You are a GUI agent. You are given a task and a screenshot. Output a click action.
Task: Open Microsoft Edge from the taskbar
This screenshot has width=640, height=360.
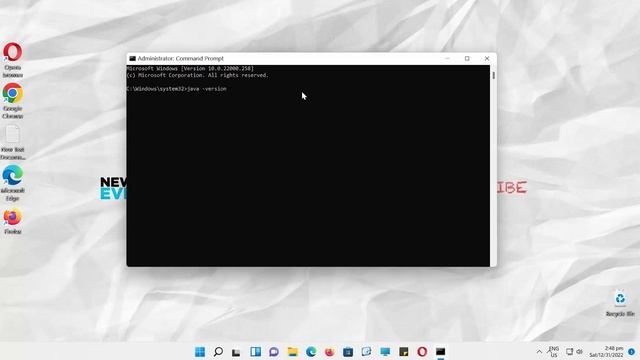click(x=311, y=351)
